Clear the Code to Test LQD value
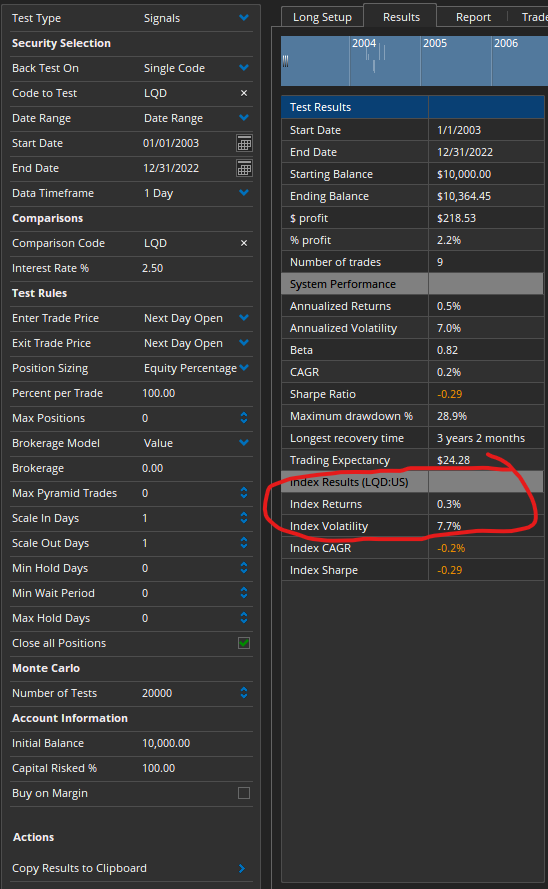The image size is (548, 889). pyautogui.click(x=244, y=93)
